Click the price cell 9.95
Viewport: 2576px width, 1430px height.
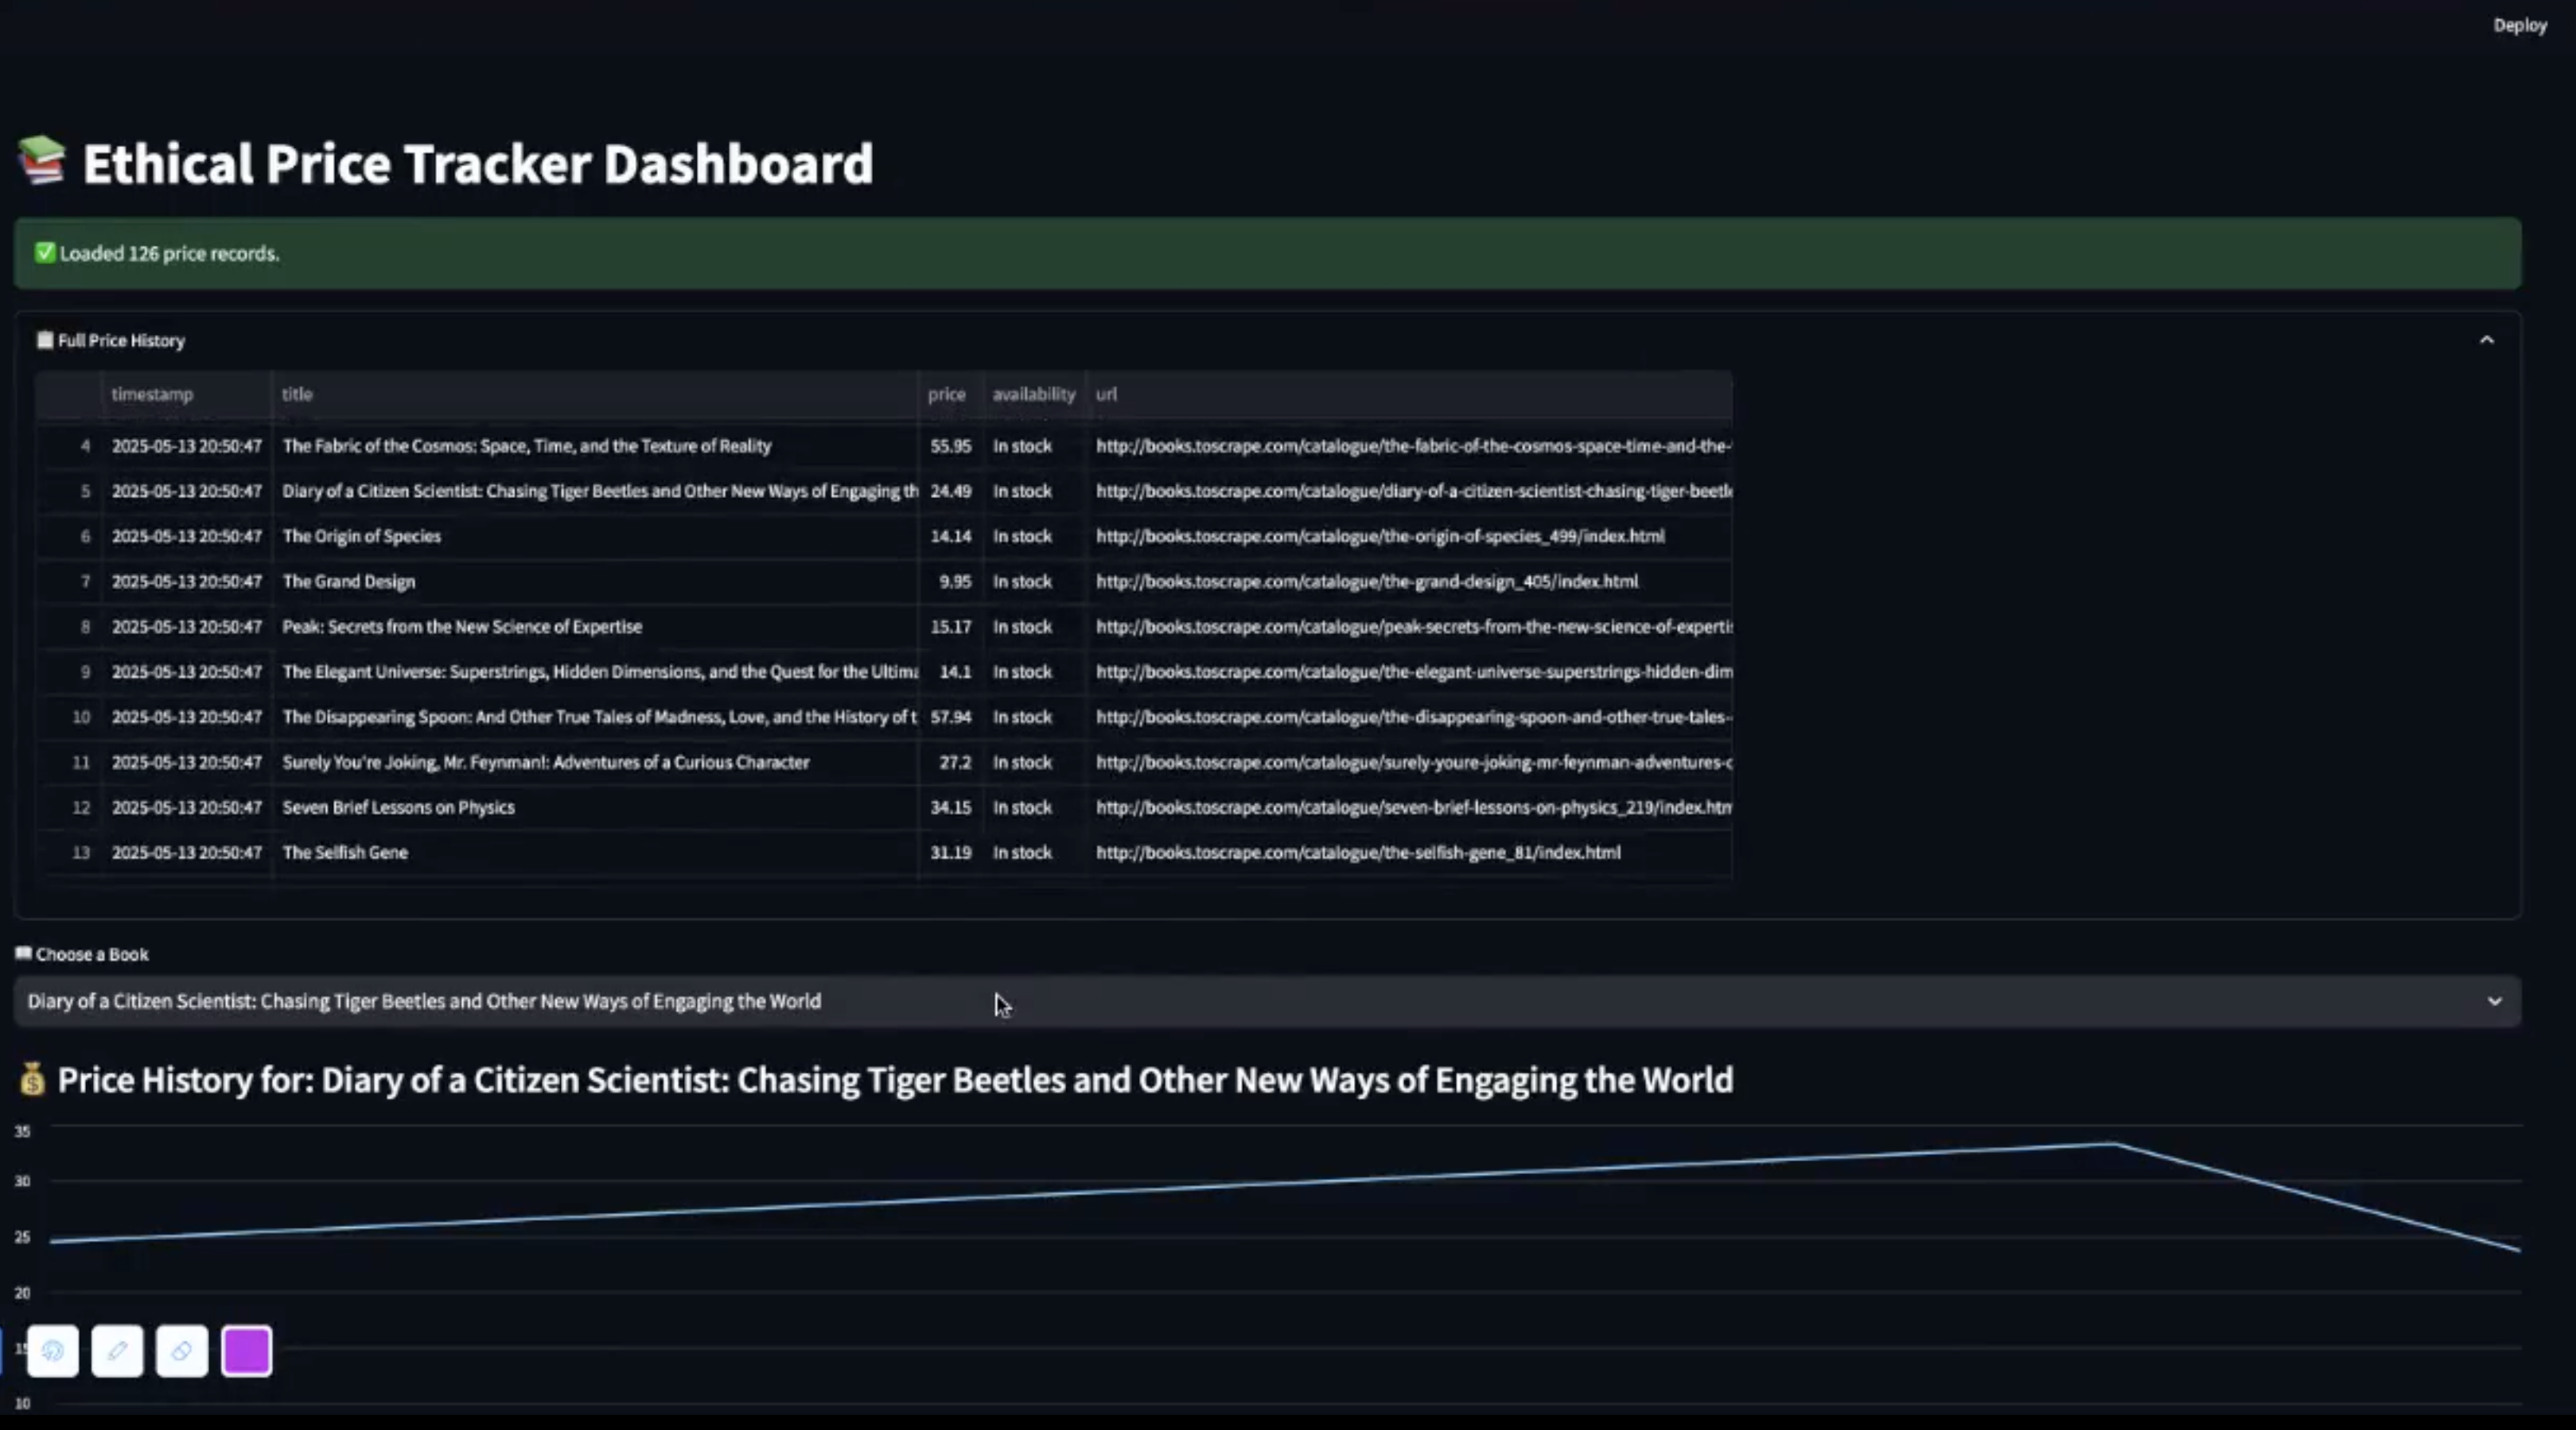pyautogui.click(x=950, y=581)
